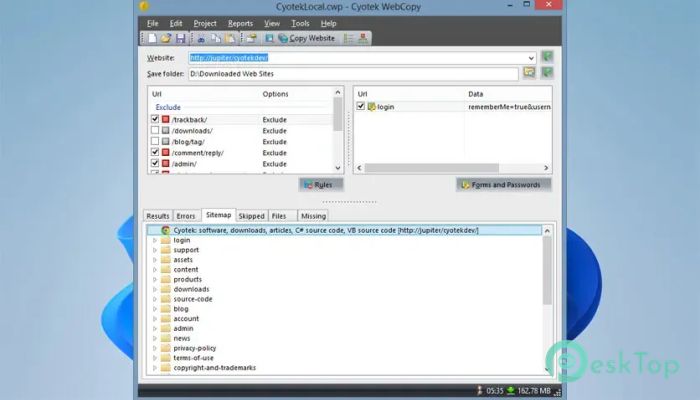Image resolution: width=700 pixels, height=400 pixels.
Task: Switch to the Skipped tab
Action: 251,216
